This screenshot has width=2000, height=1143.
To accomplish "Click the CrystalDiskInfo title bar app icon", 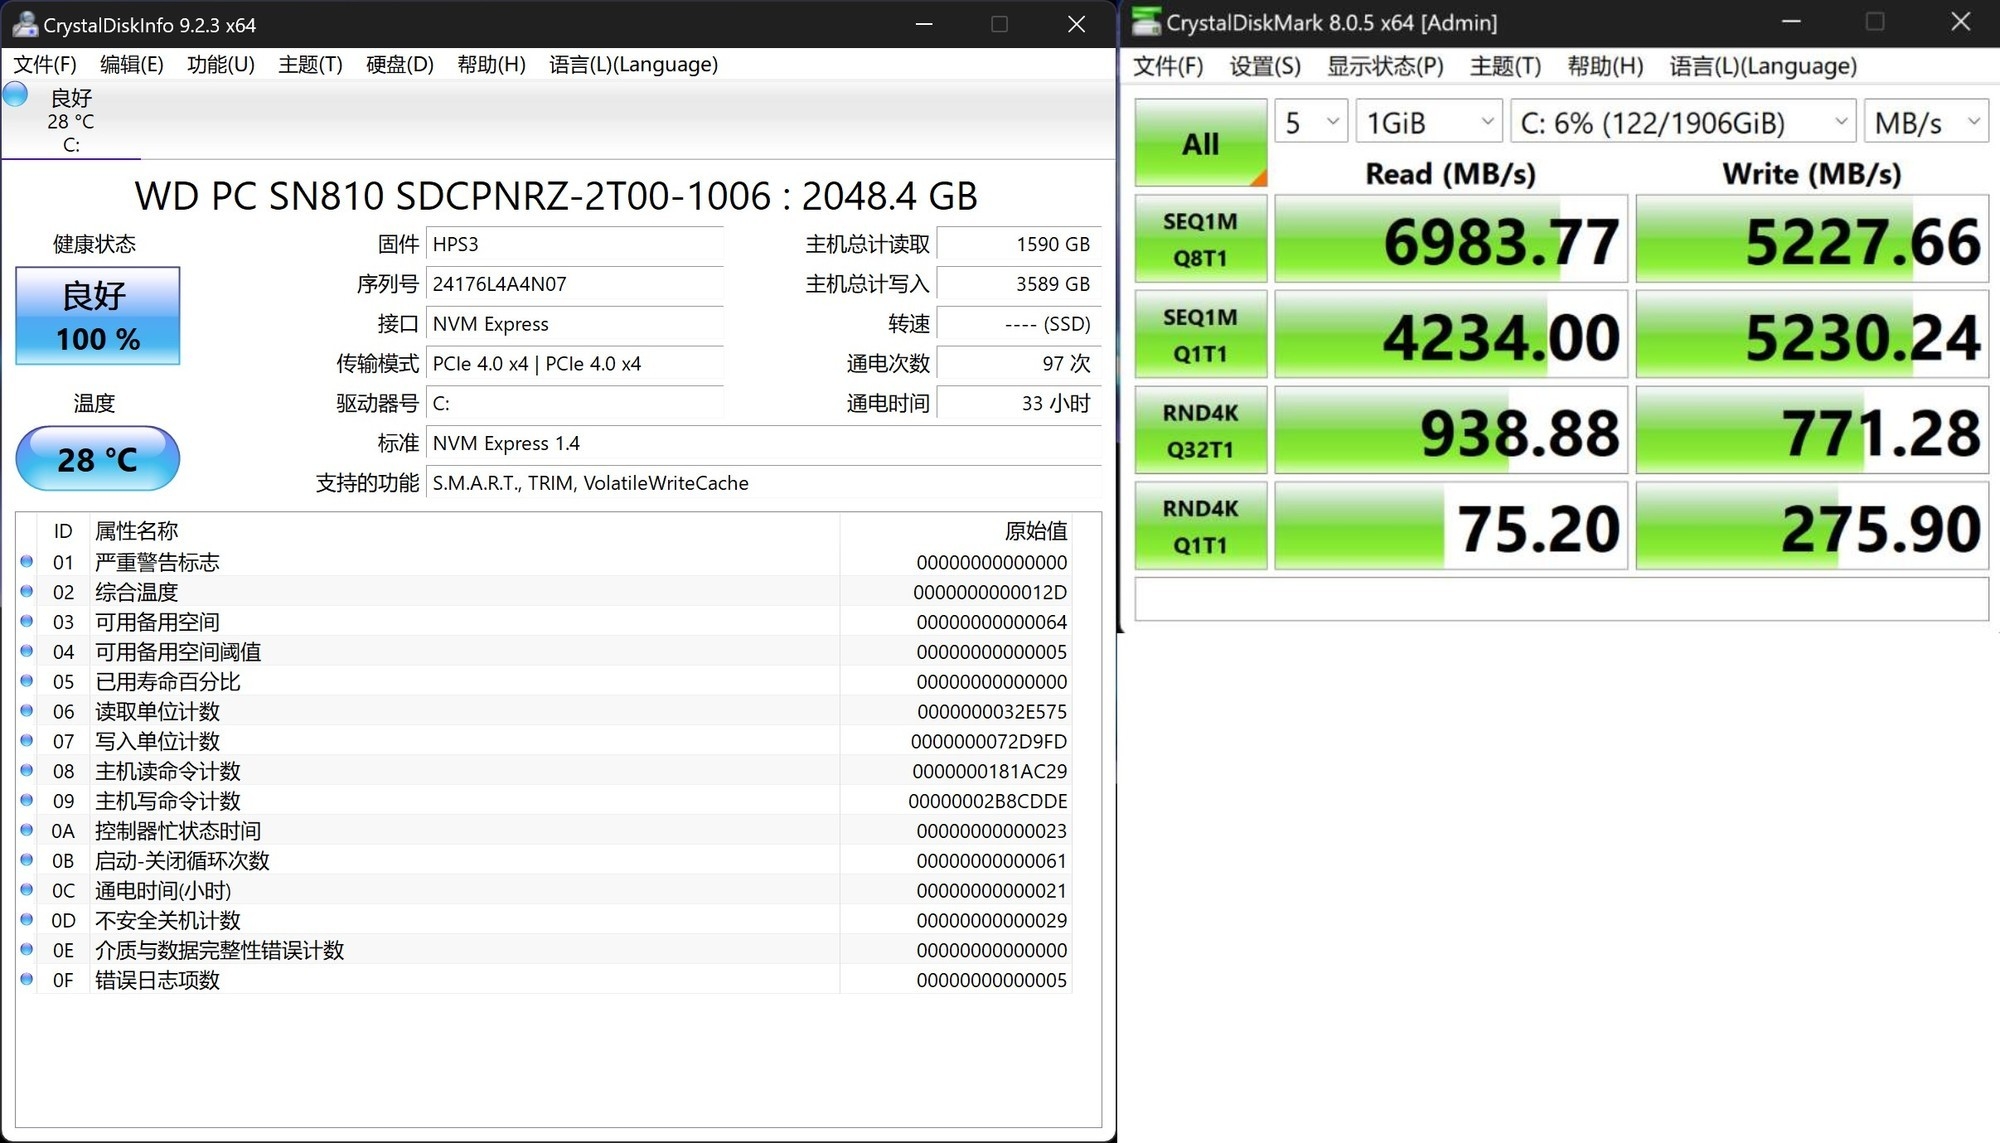I will click(x=25, y=24).
